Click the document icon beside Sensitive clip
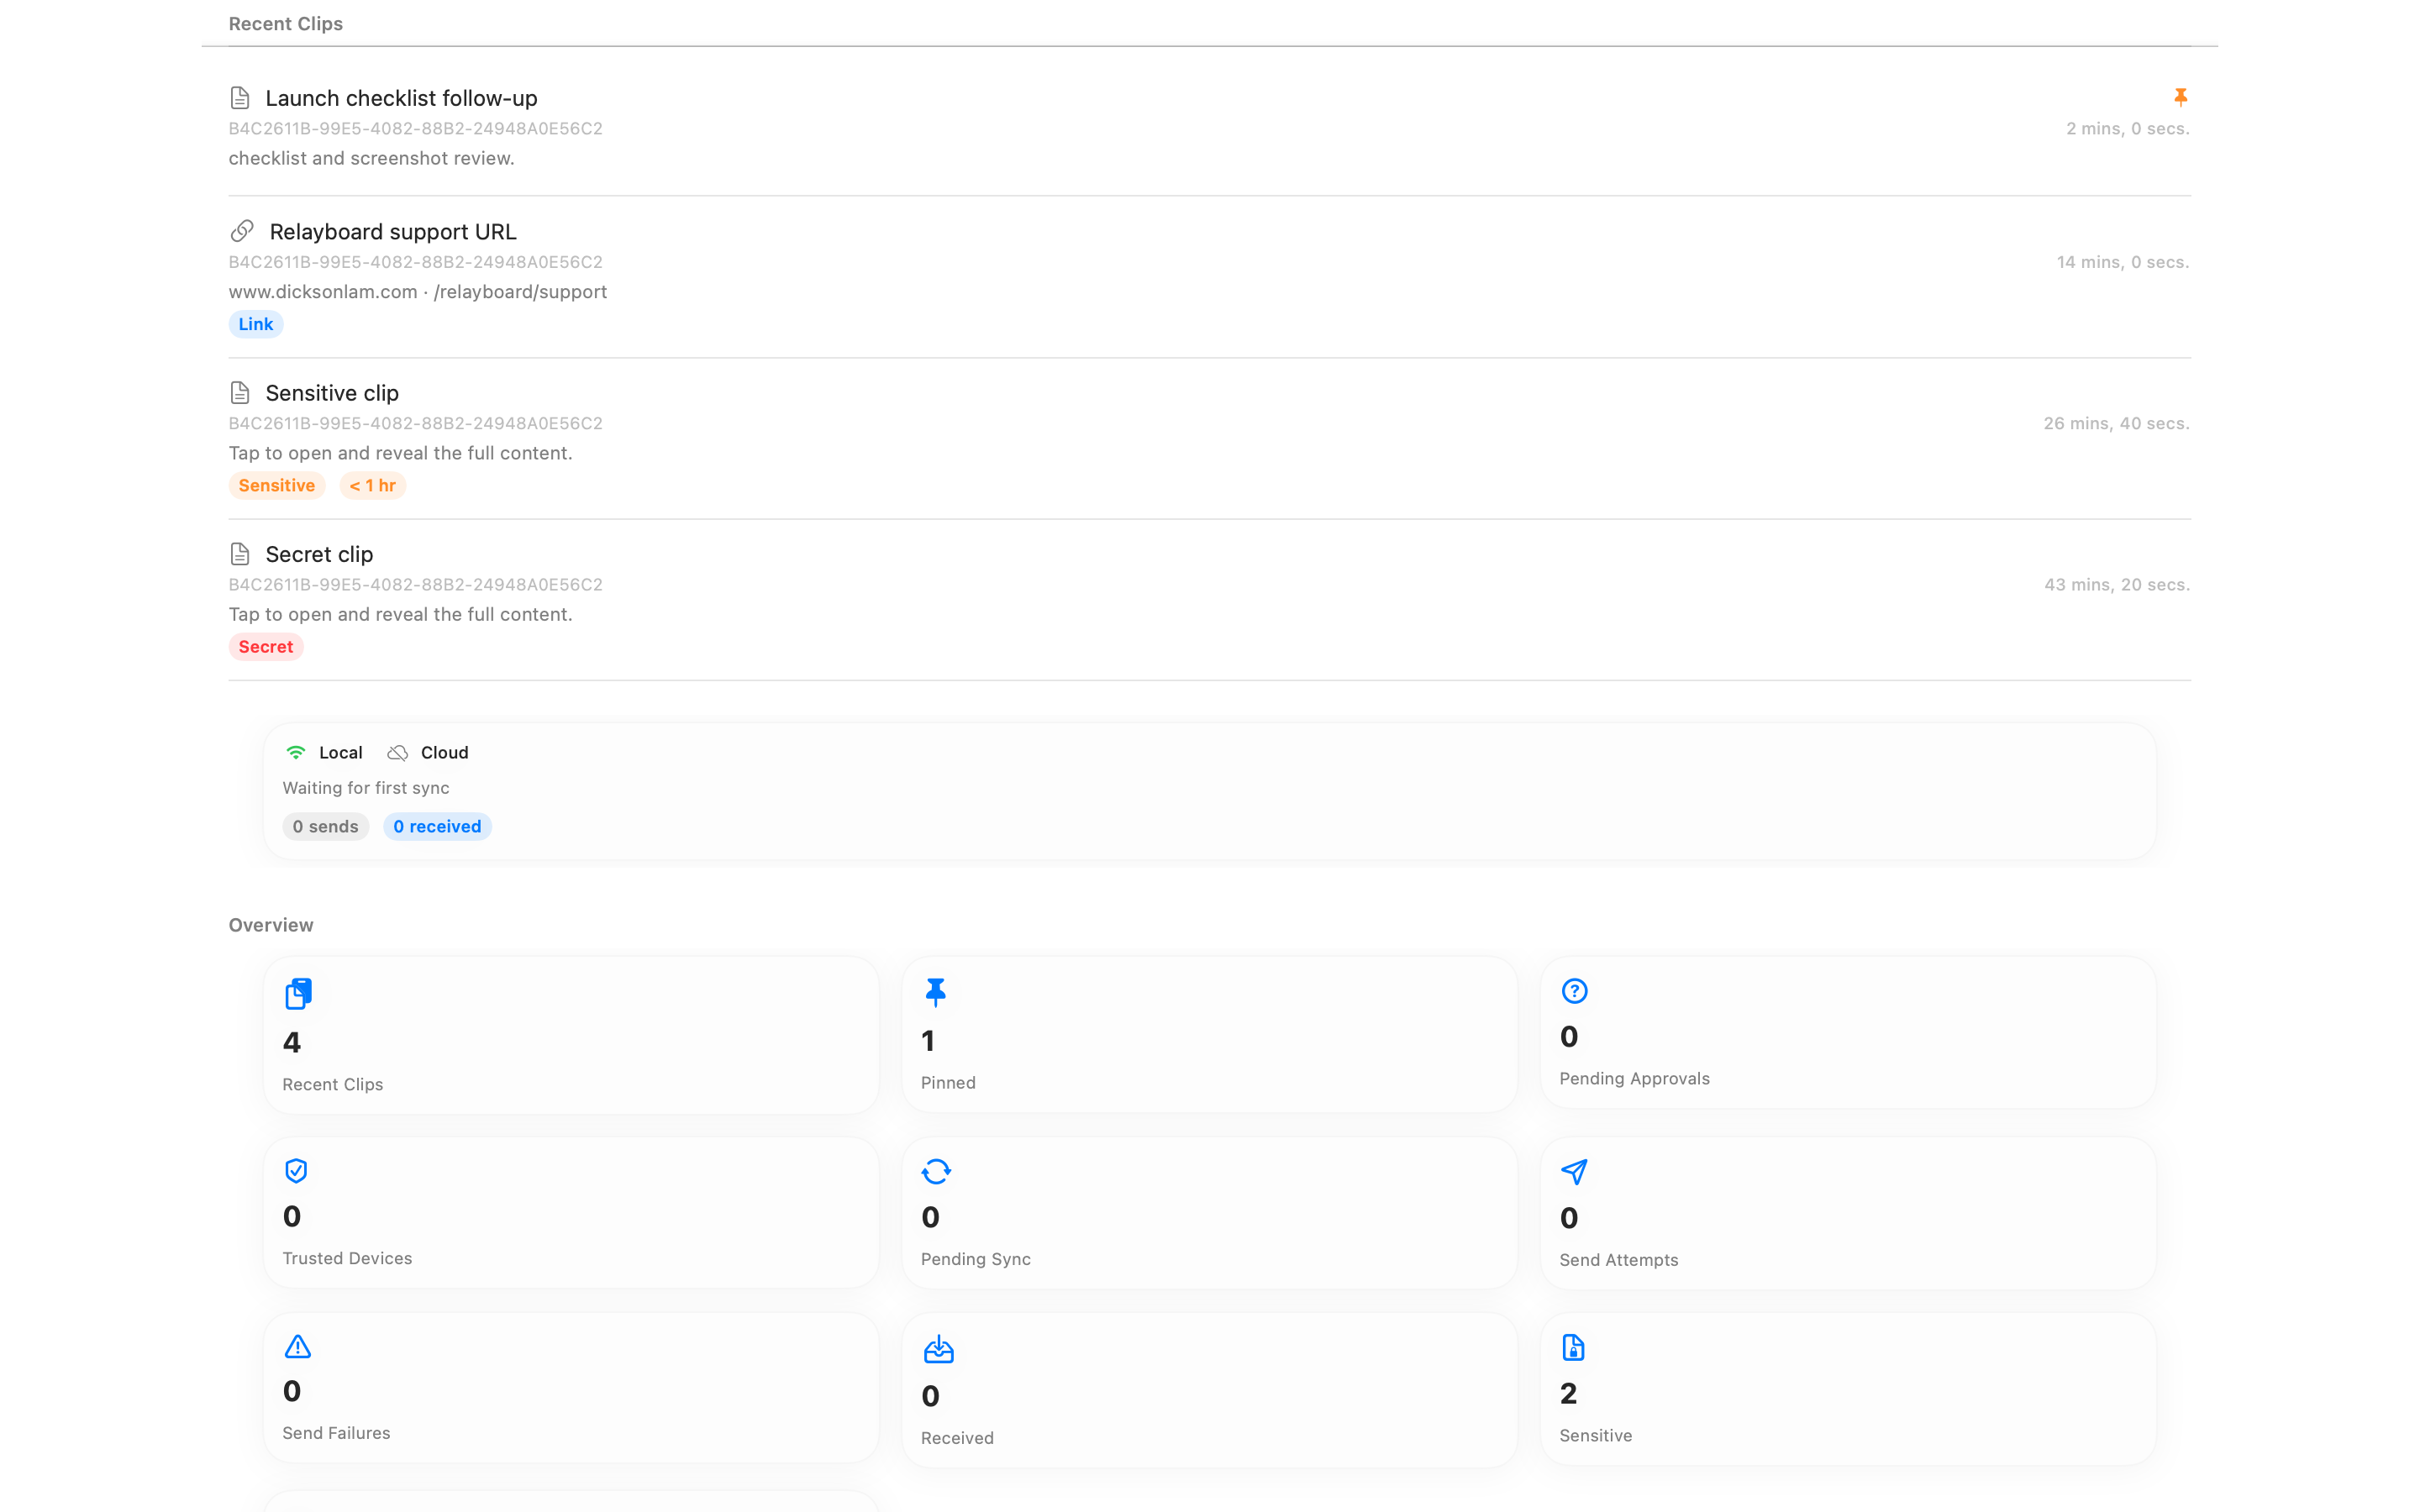This screenshot has width=2420, height=1512. pyautogui.click(x=240, y=393)
